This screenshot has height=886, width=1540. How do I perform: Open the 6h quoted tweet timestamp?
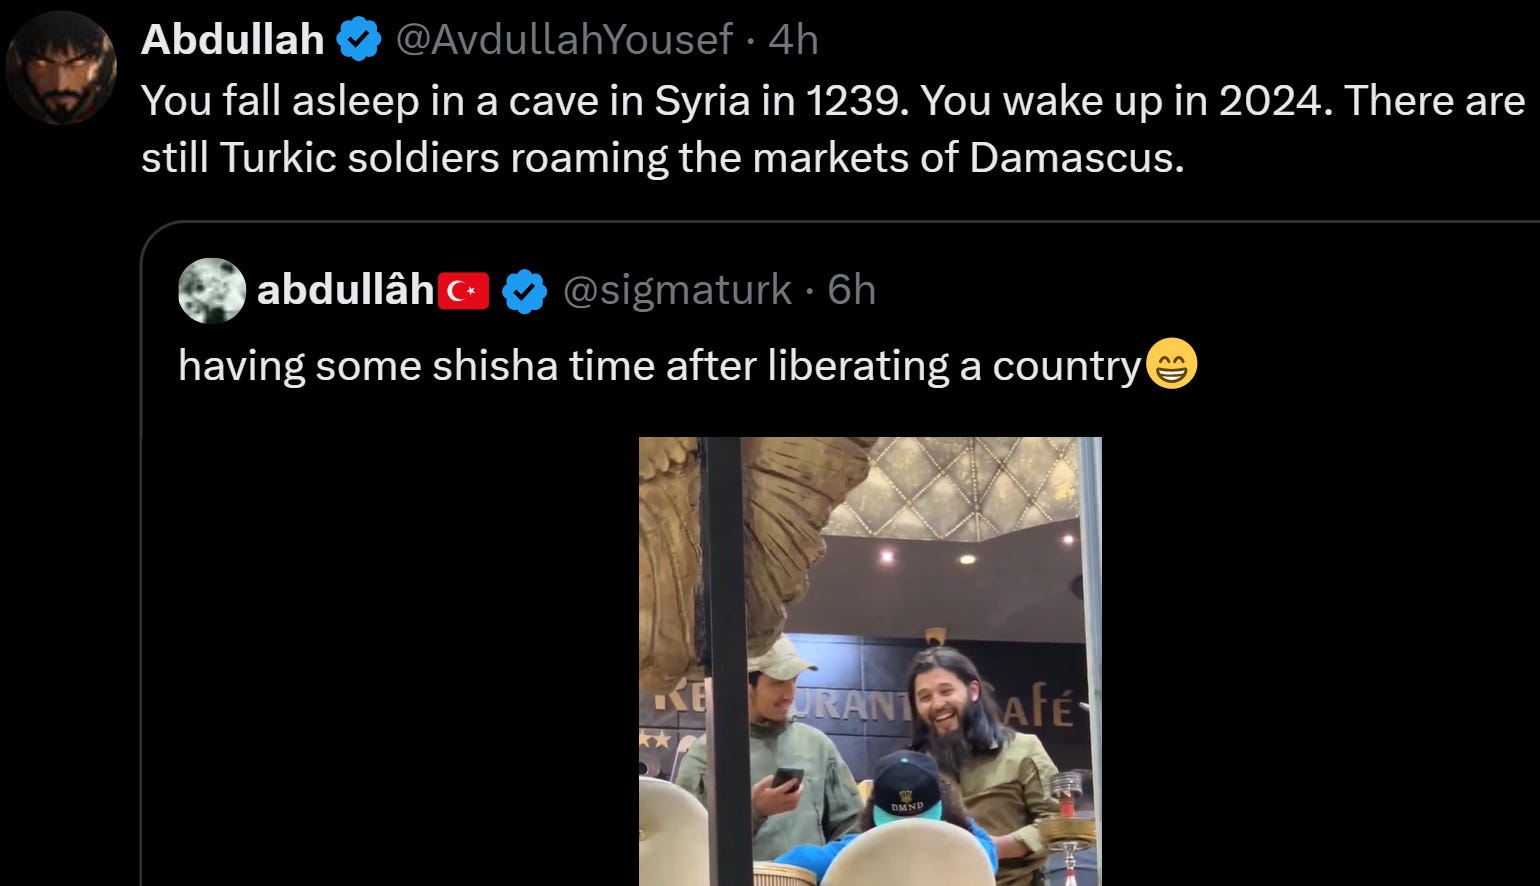tap(852, 290)
